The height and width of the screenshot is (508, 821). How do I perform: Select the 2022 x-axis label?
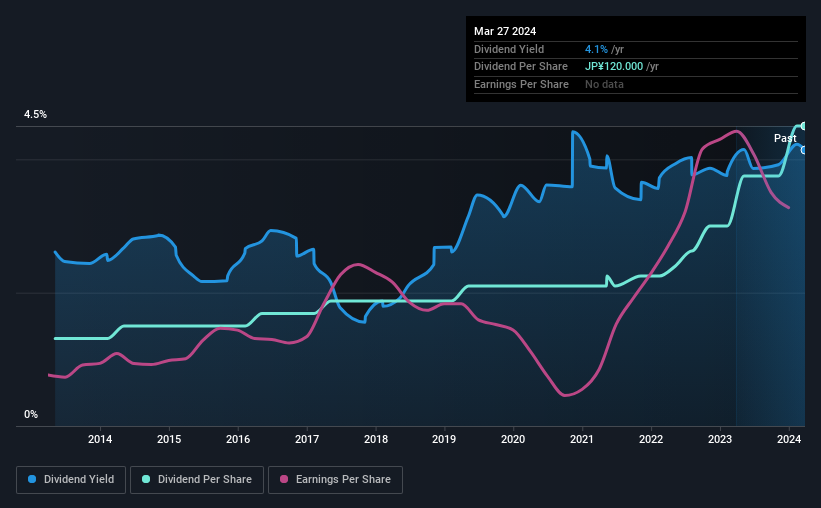point(651,439)
